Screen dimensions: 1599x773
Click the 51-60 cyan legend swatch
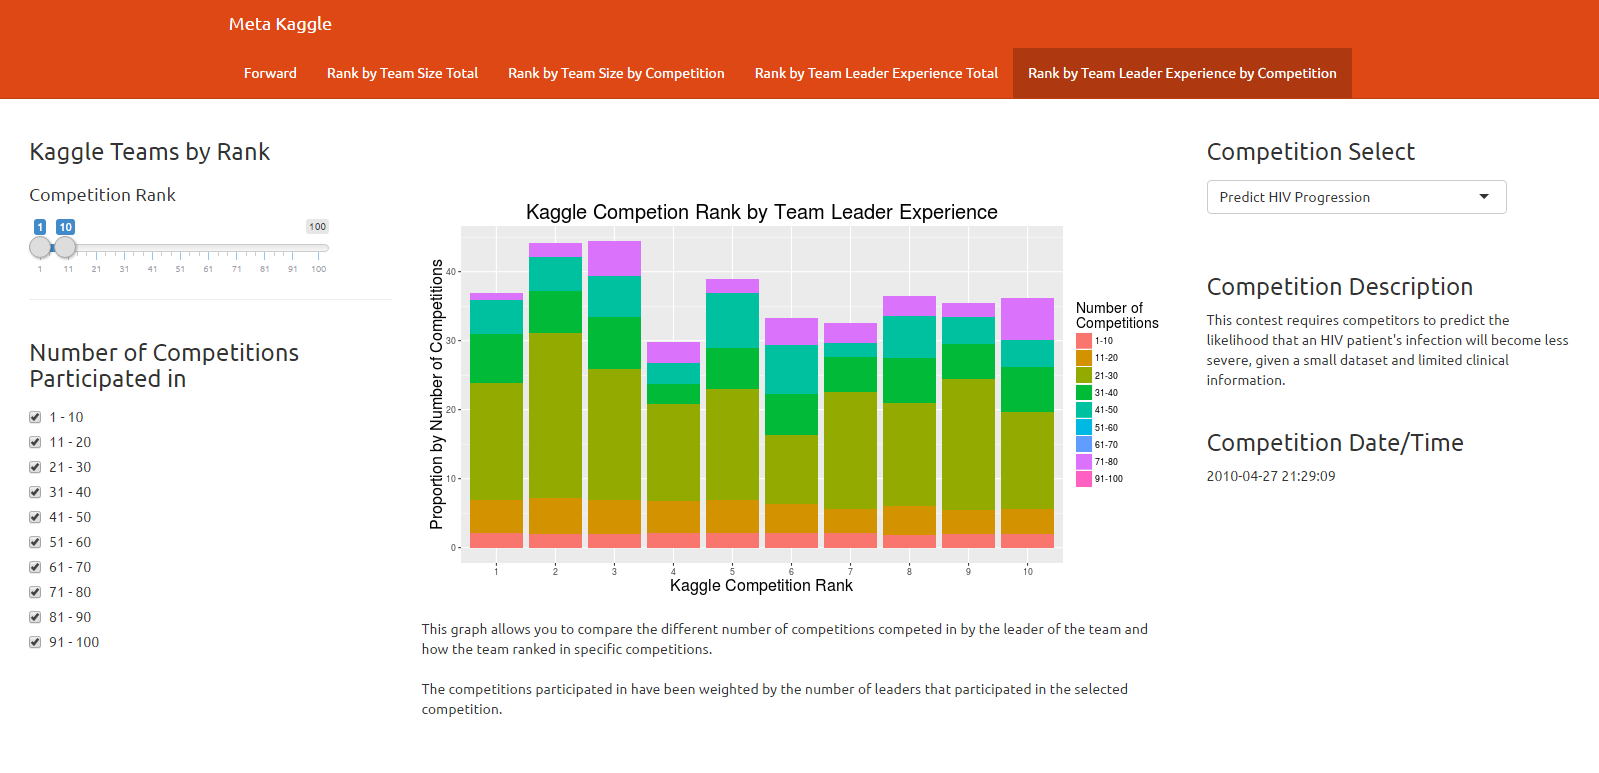point(1084,427)
